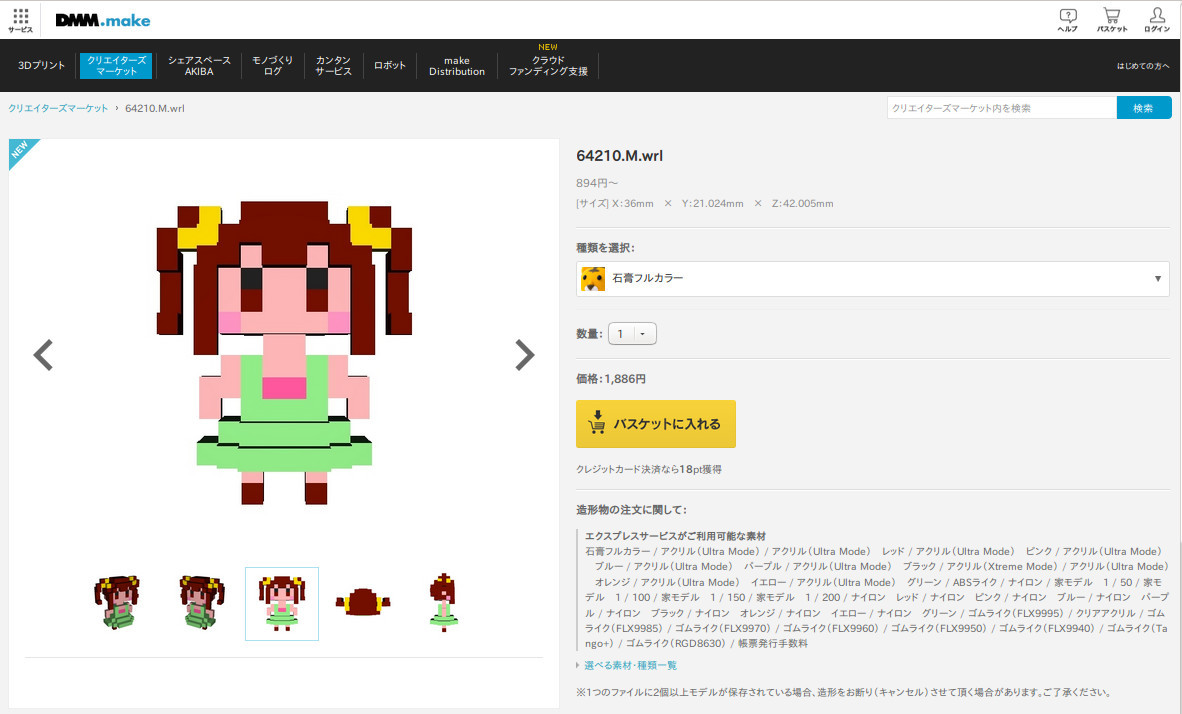Image resolution: width=1182 pixels, height=714 pixels.
Task: Expand the 選べる素材・種類一覧 link
Action: [x=630, y=665]
